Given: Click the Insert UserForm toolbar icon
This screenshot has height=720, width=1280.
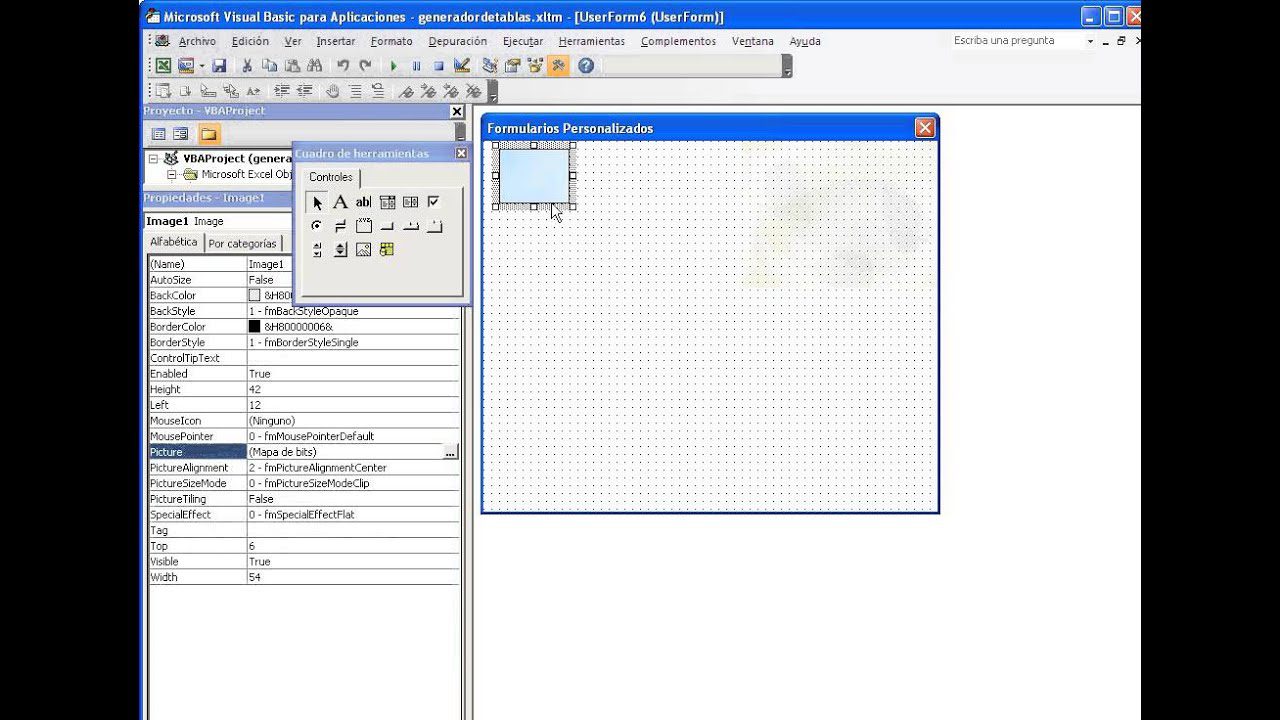Looking at the screenshot, I should (186, 66).
